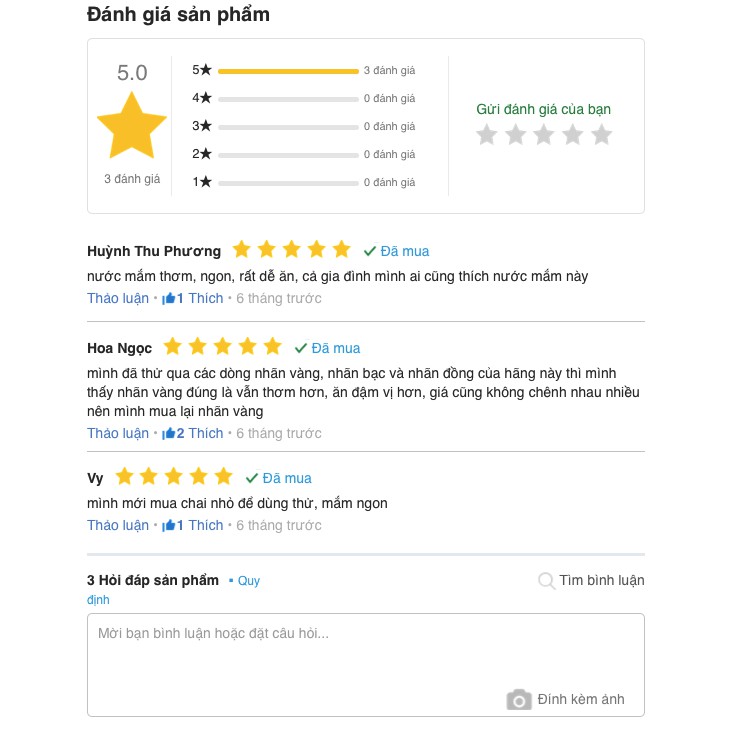
Task: Click Tìm bình luận to search comments
Action: (x=601, y=580)
